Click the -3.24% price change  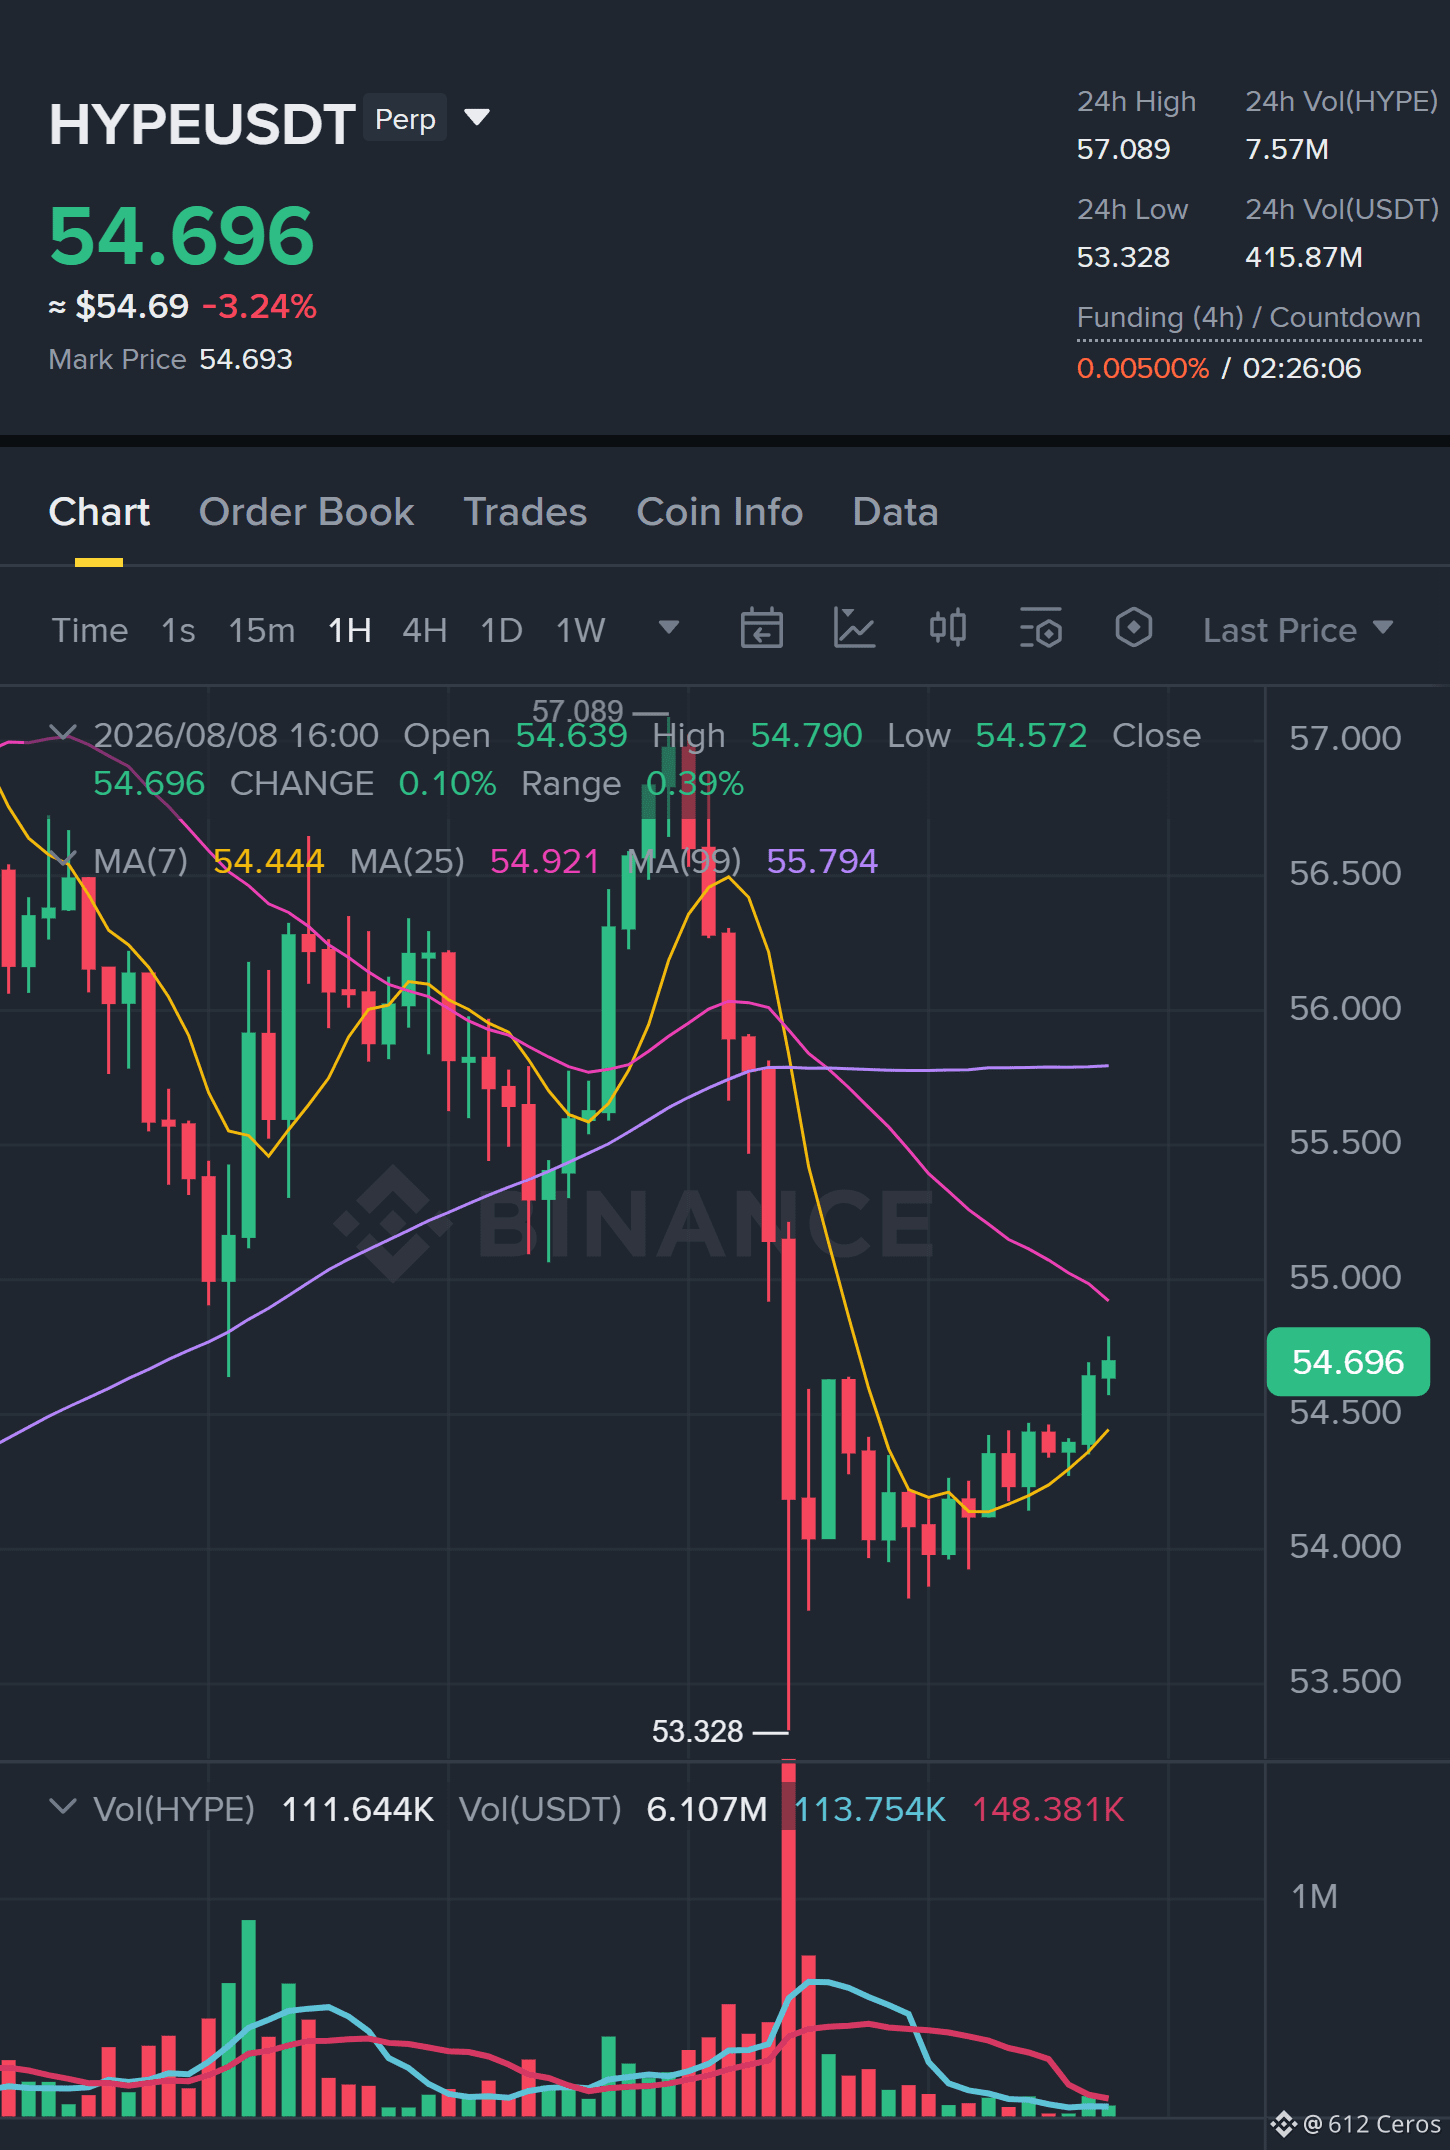click(260, 306)
